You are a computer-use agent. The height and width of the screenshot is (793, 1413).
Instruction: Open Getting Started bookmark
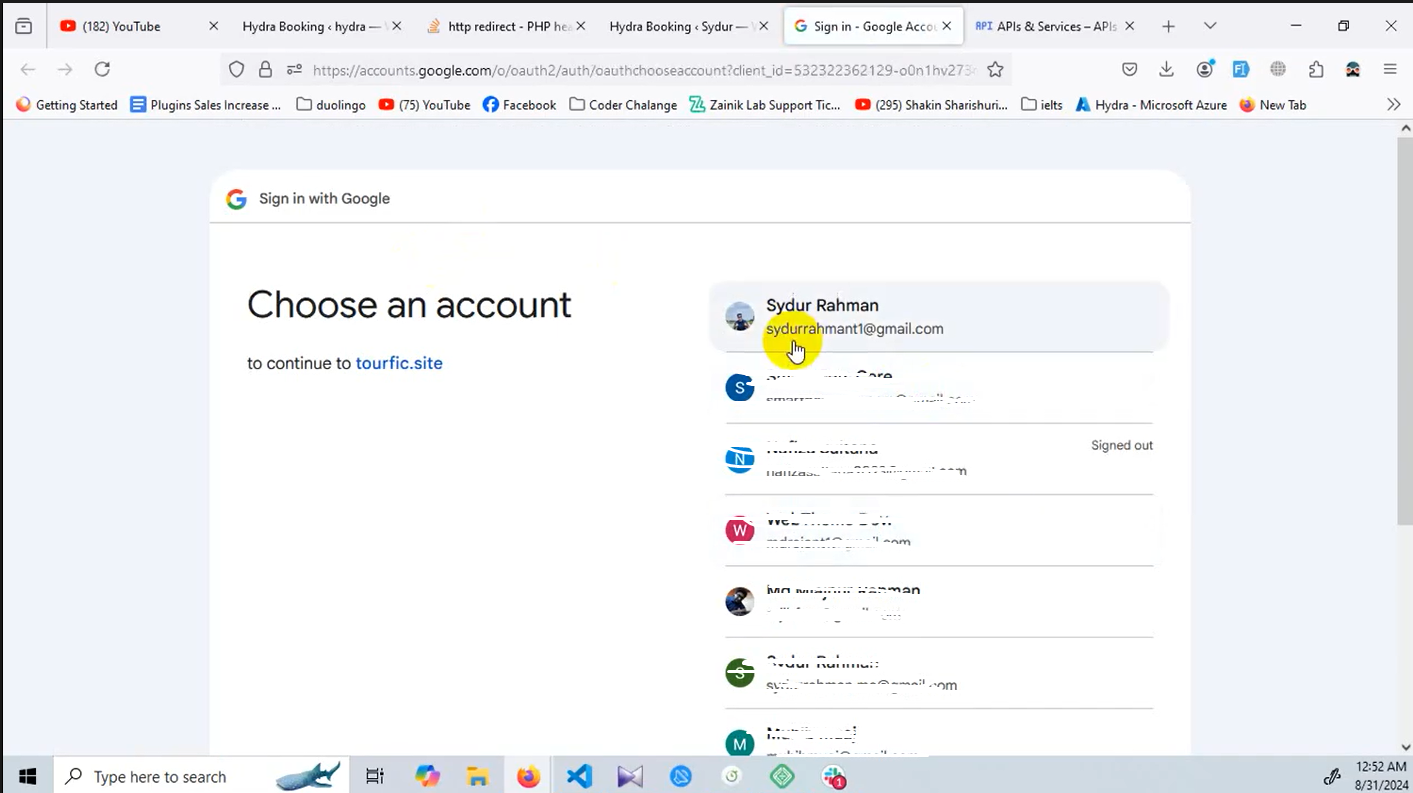[67, 105]
